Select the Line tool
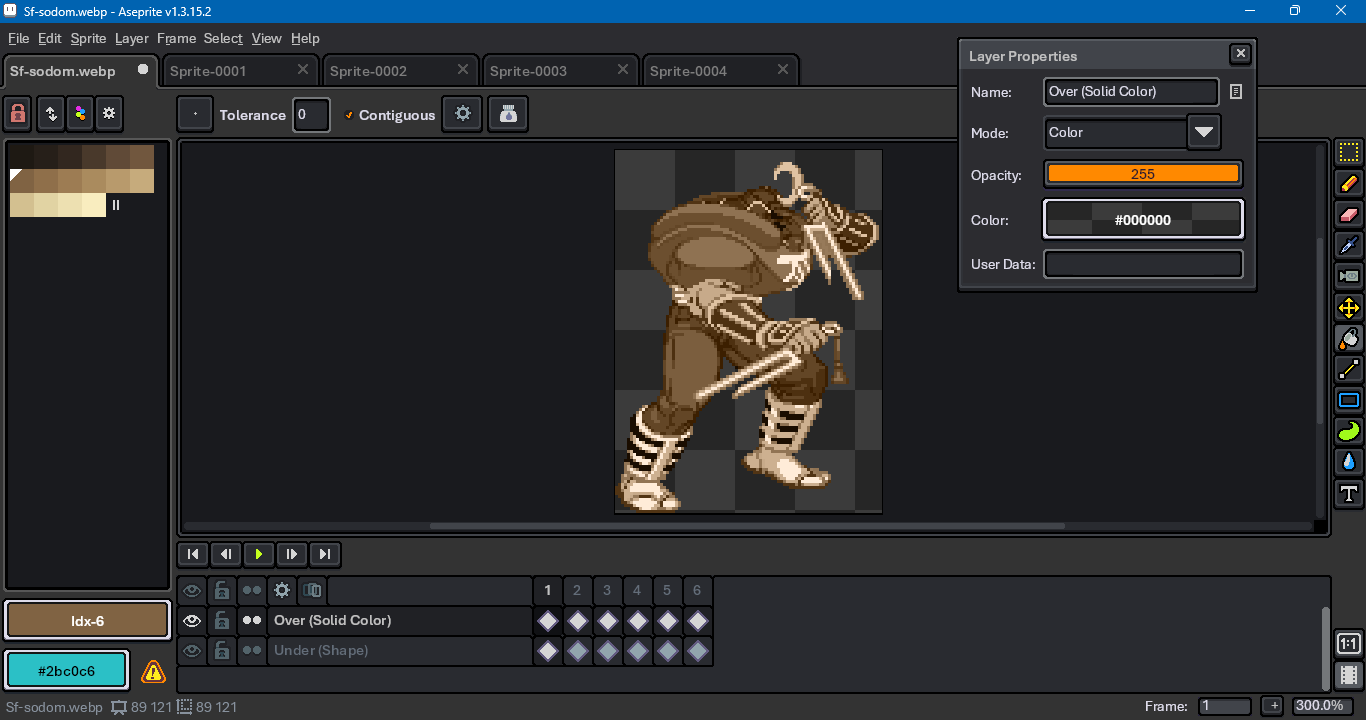Screen dimensions: 1366x720 tap(1349, 370)
